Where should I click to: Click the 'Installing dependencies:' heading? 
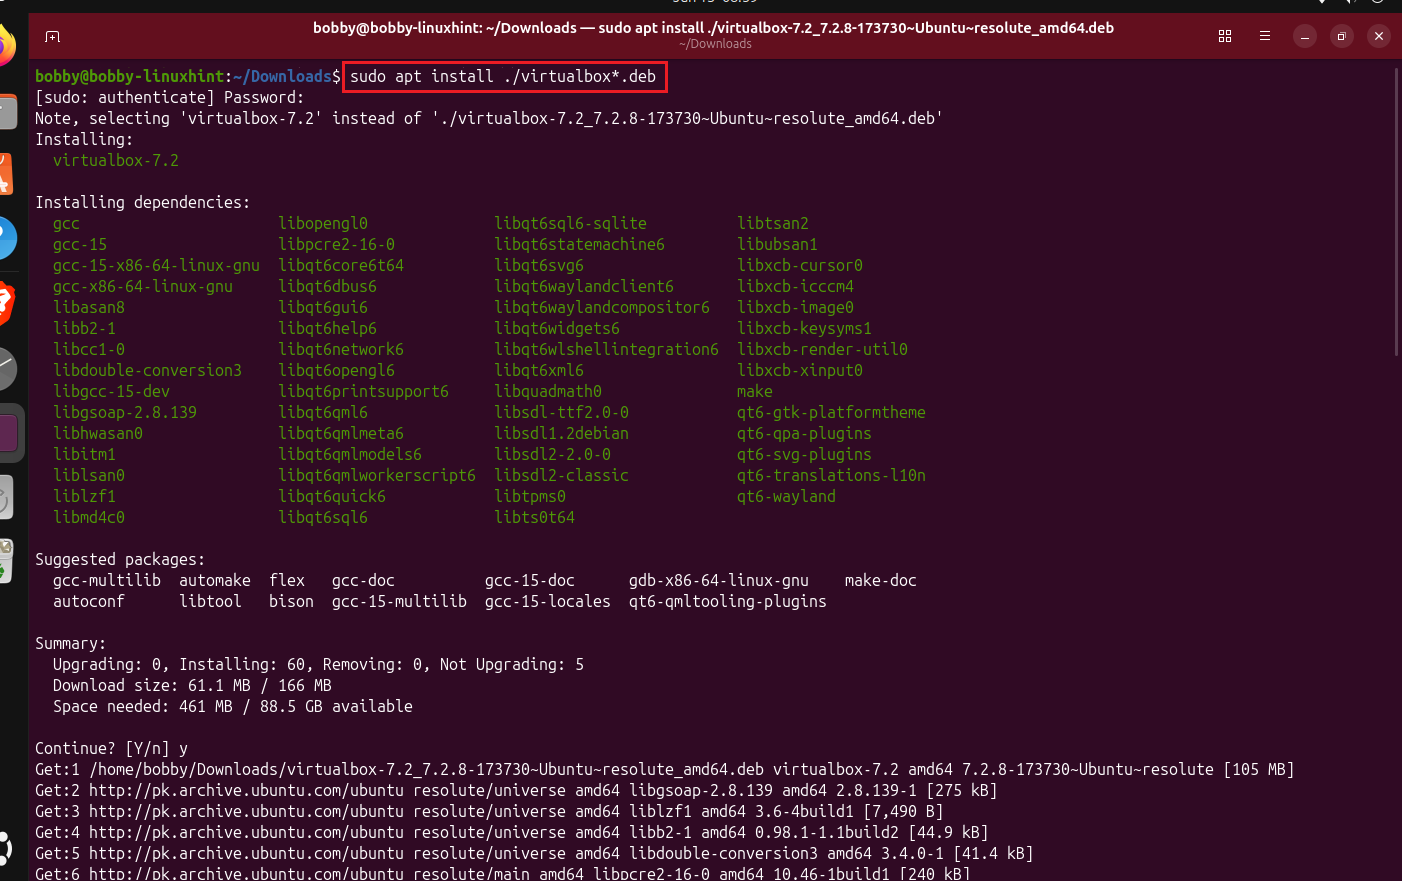coord(143,202)
